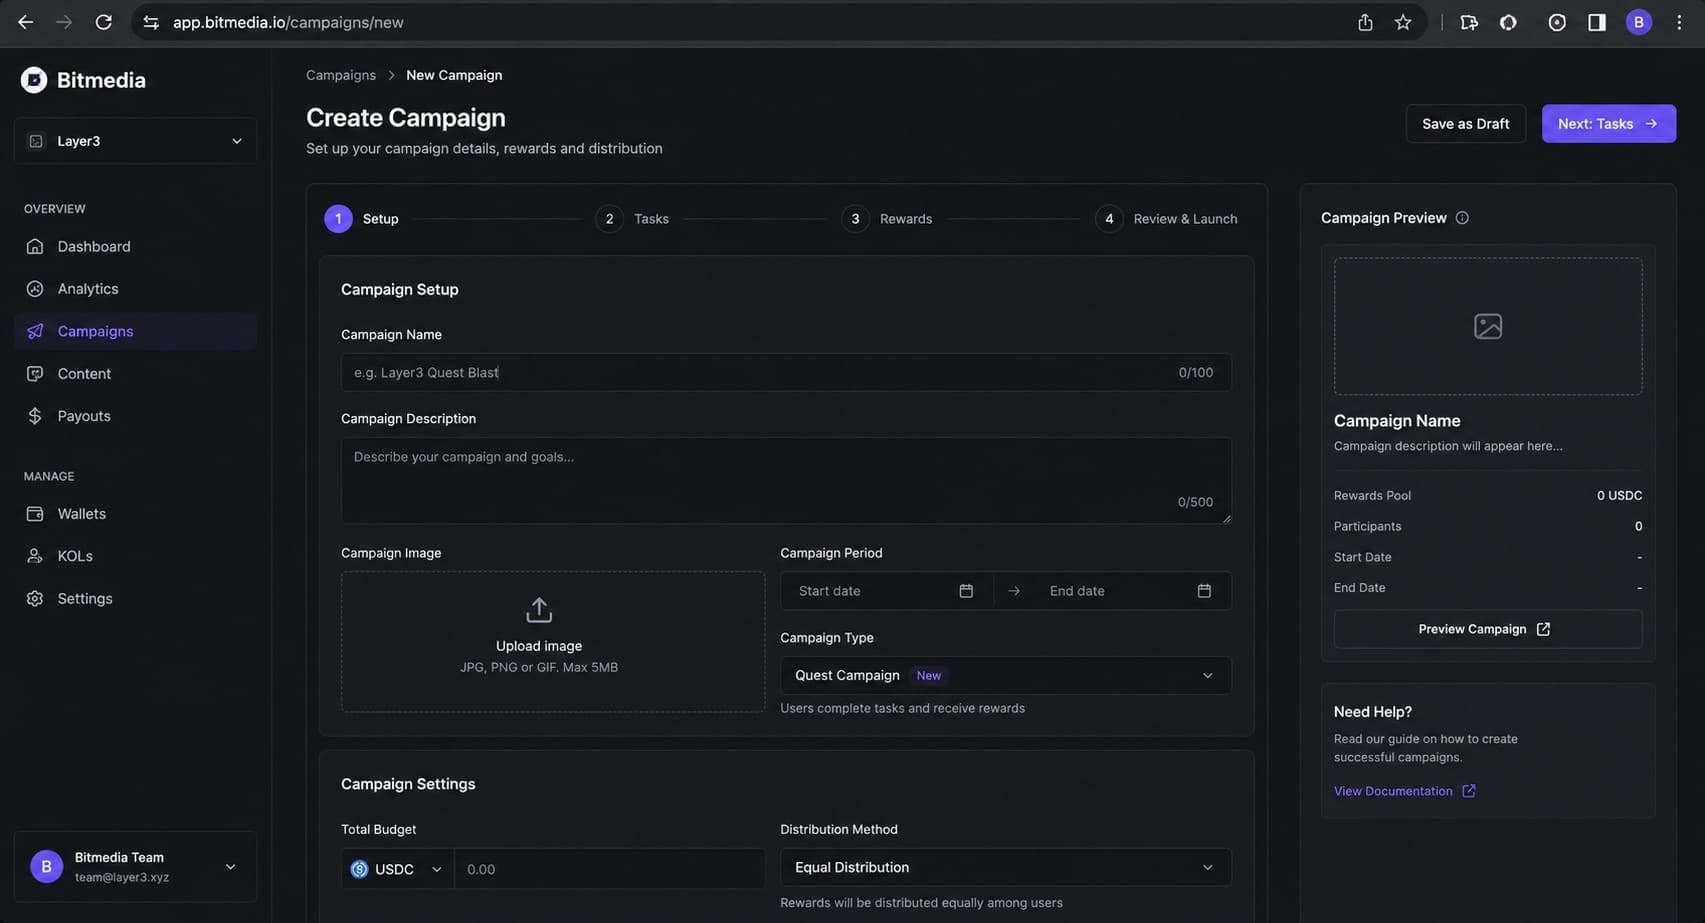Jump to the Review & Launch step
The width and height of the screenshot is (1705, 923).
pyautogui.click(x=1166, y=218)
